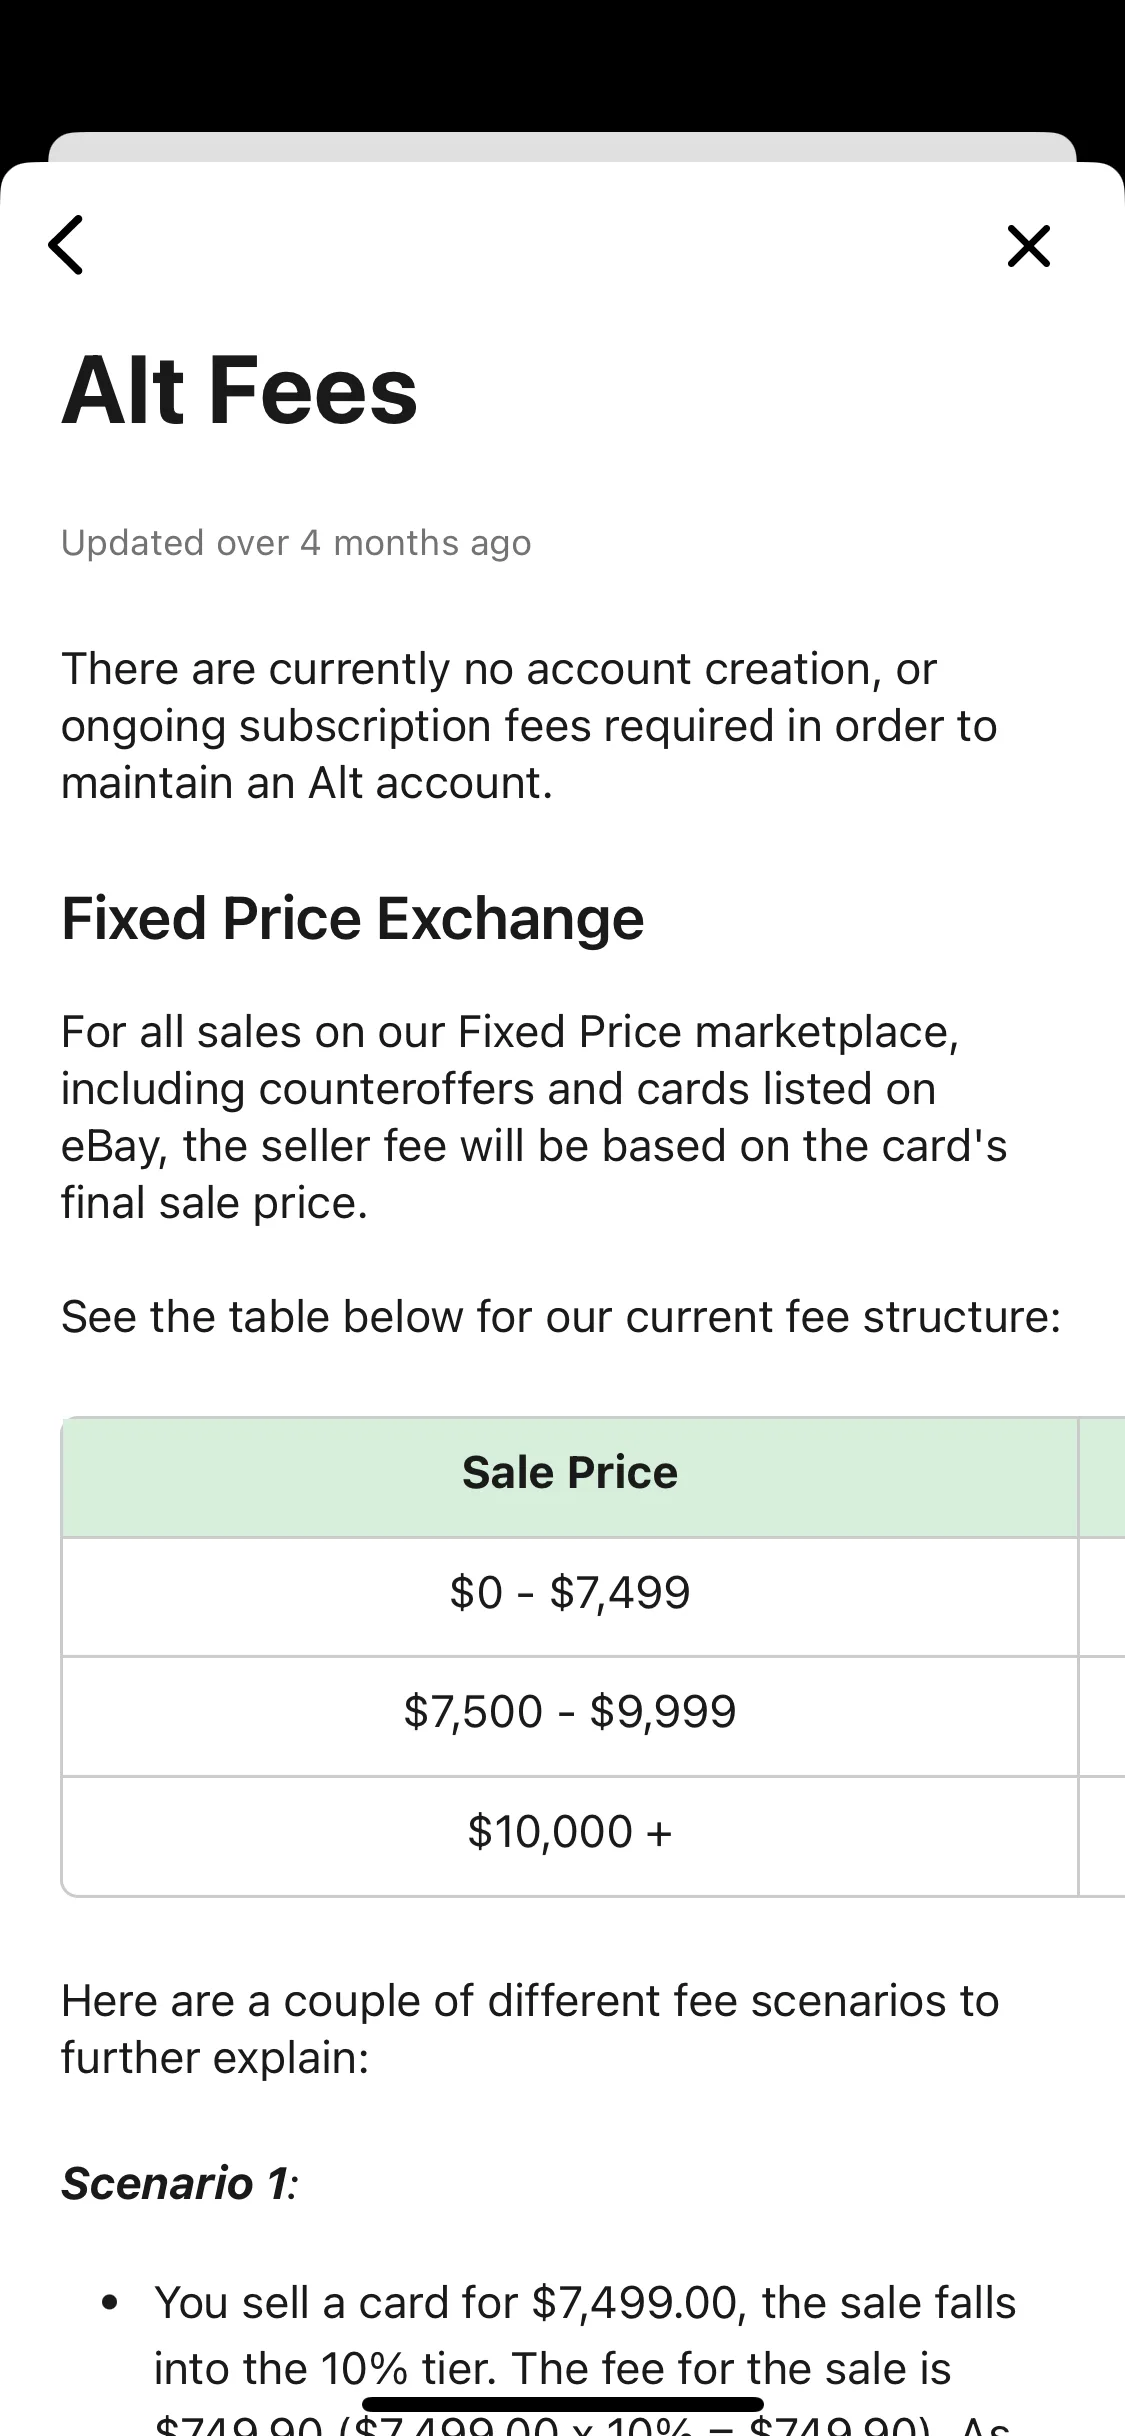Tap the Updated over 4 months ago text
Image resolution: width=1125 pixels, height=2436 pixels.
point(296,543)
